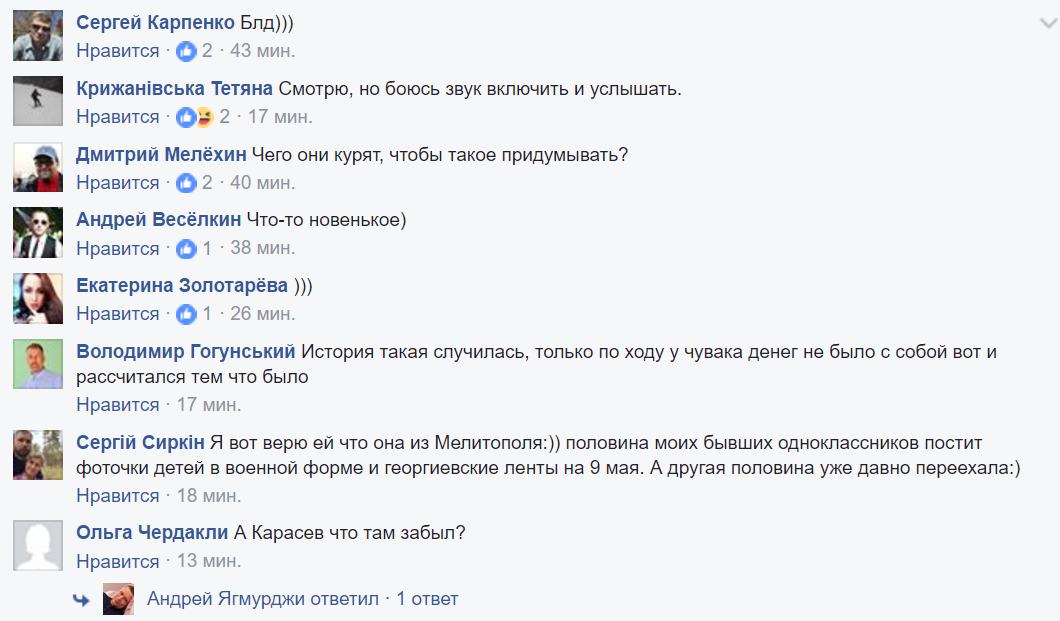
Task: Click the '43 мин.' timestamp on first comment
Action: pos(262,51)
